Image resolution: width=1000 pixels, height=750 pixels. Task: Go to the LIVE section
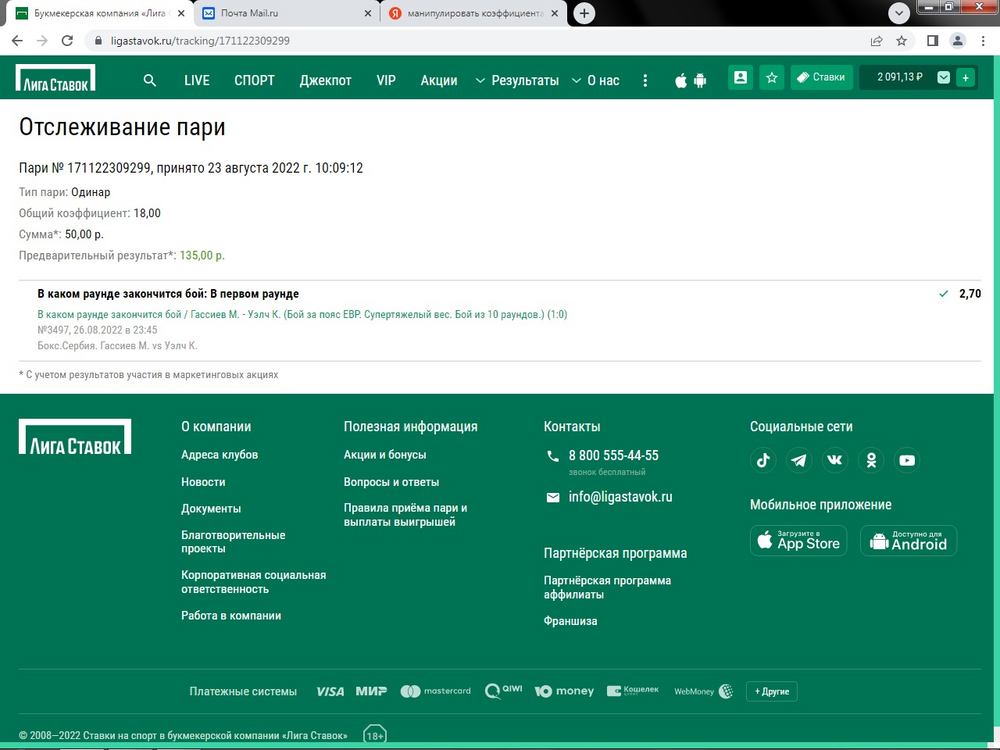196,80
